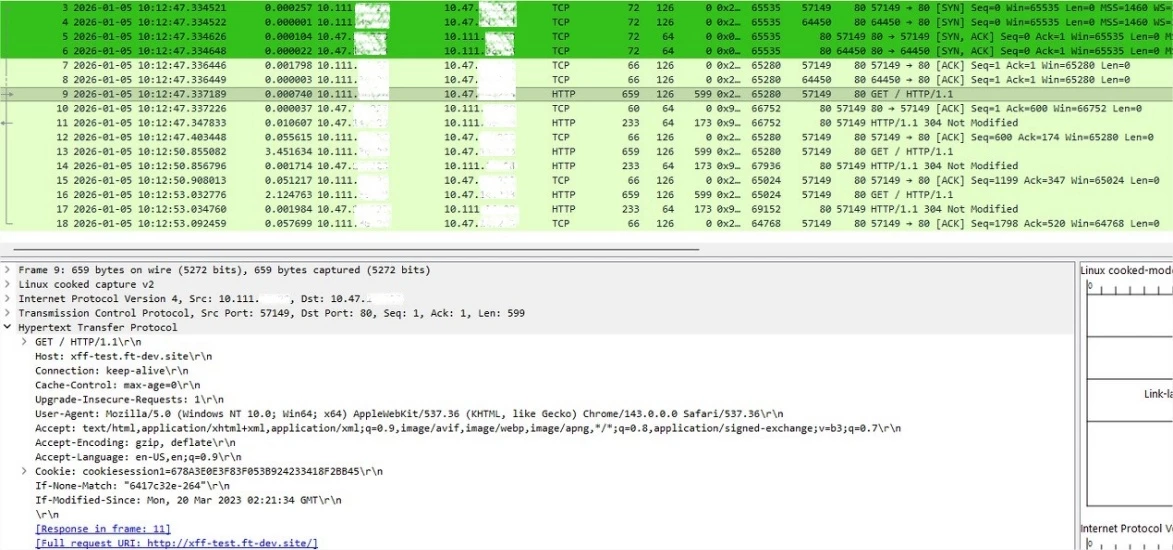1173x550 pixels.
Task: Select packet 17 304 Not Modified row
Action: pos(586,210)
